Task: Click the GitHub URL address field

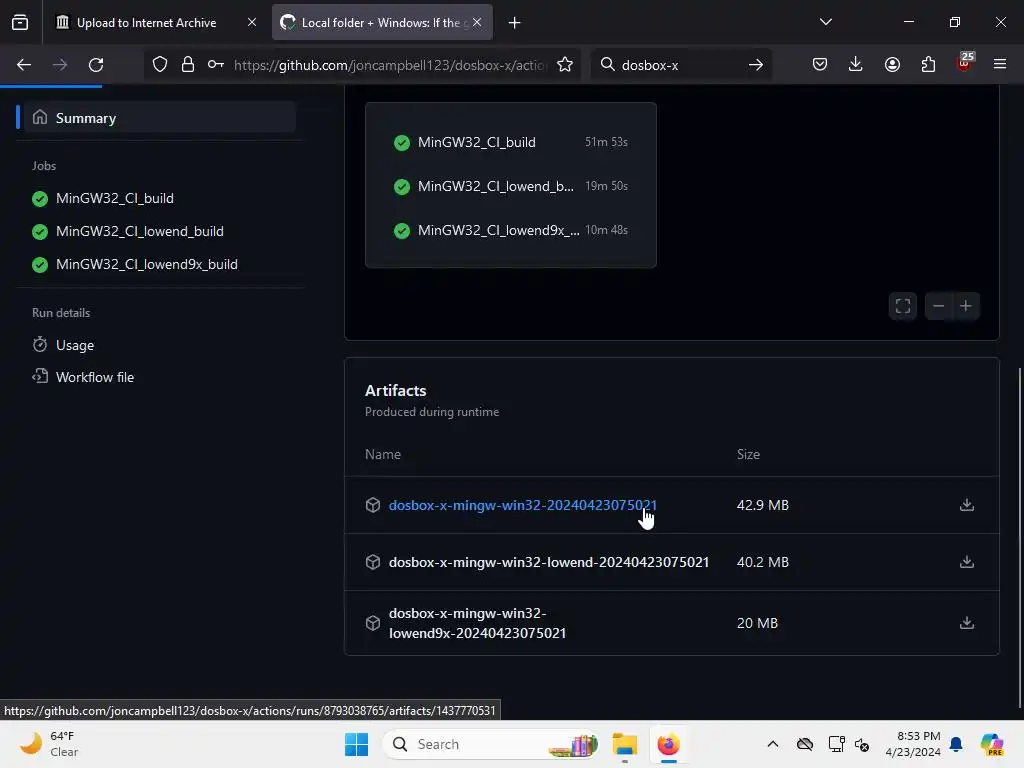Action: [390, 65]
